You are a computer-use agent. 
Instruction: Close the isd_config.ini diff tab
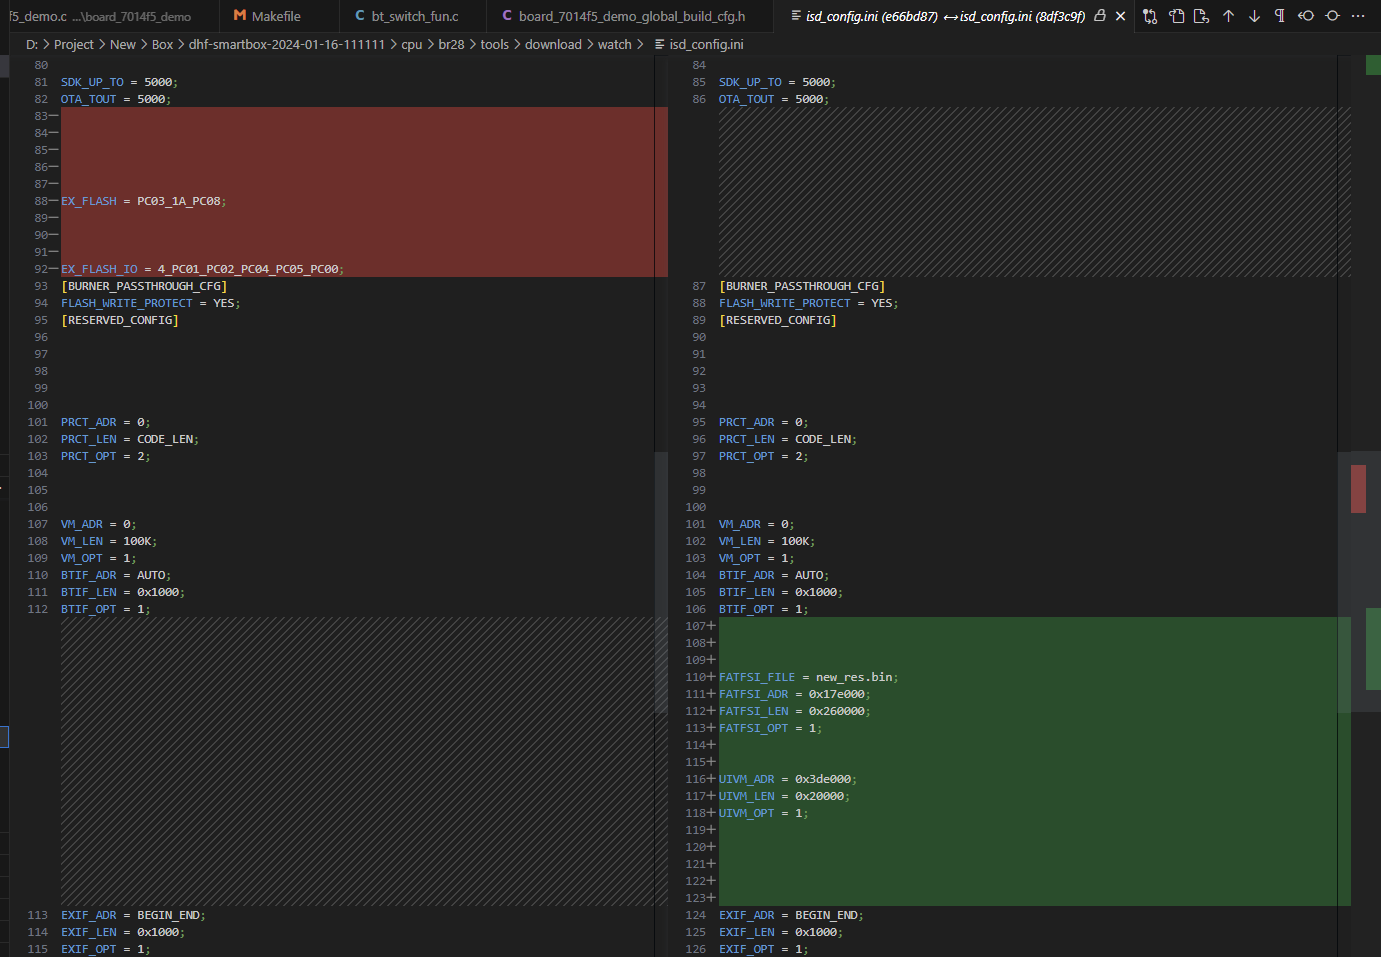[1120, 16]
